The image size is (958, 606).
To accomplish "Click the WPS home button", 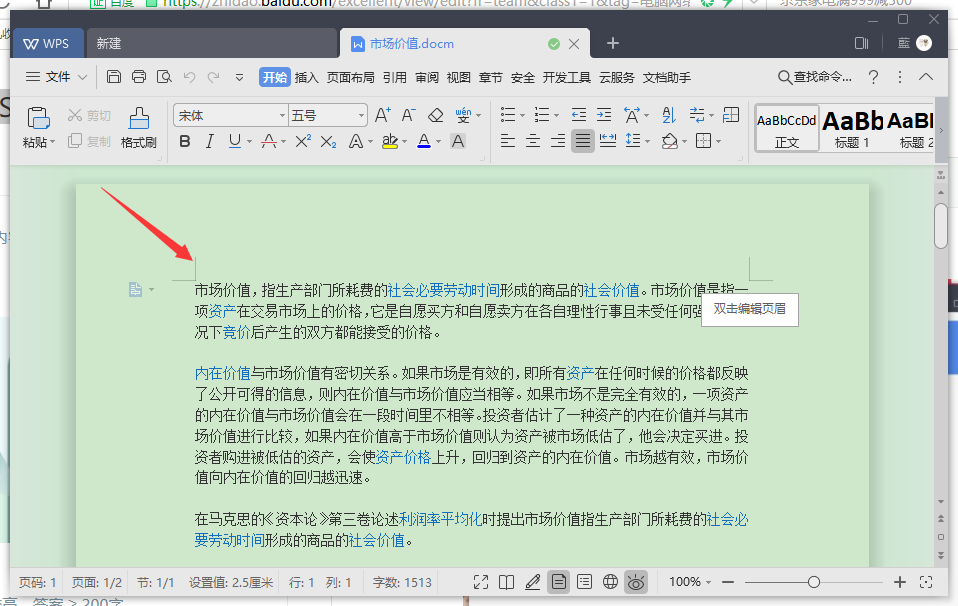I will [x=48, y=44].
